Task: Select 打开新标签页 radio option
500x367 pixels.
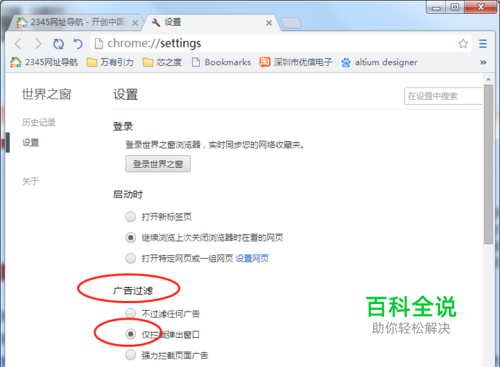Action: 130,217
